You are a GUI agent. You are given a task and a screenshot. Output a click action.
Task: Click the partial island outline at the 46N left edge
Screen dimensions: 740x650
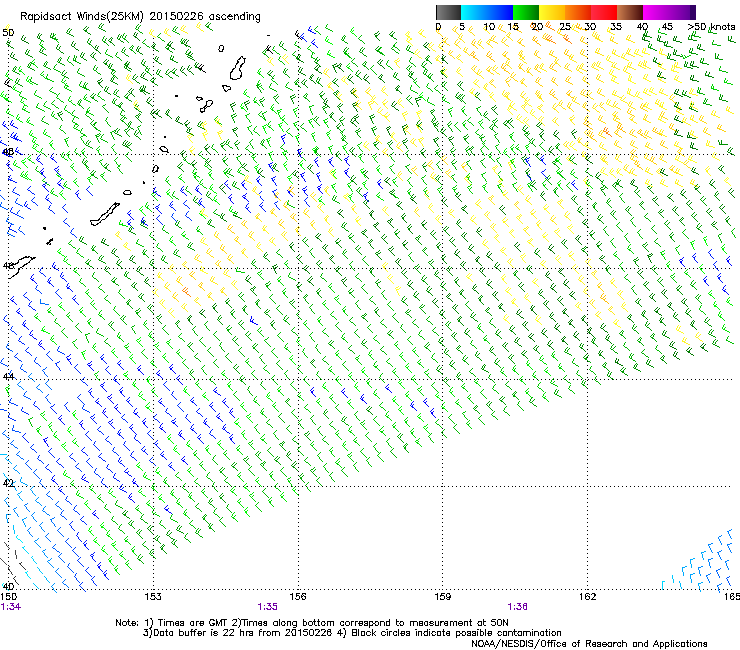tap(21, 266)
